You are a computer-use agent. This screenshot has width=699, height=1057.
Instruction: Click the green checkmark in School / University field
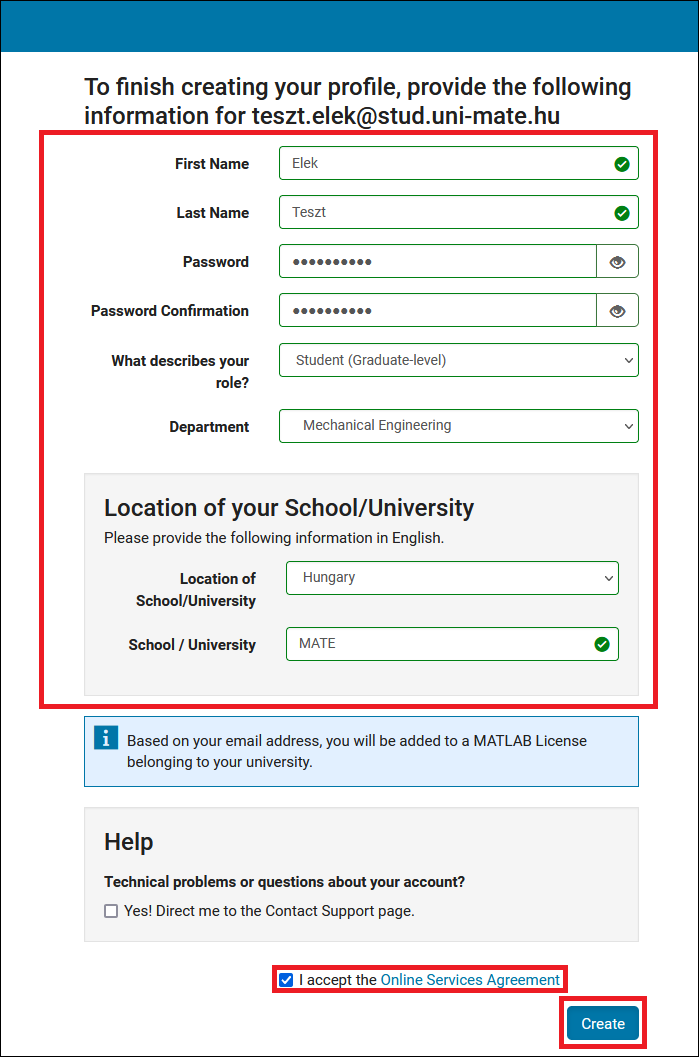(602, 644)
